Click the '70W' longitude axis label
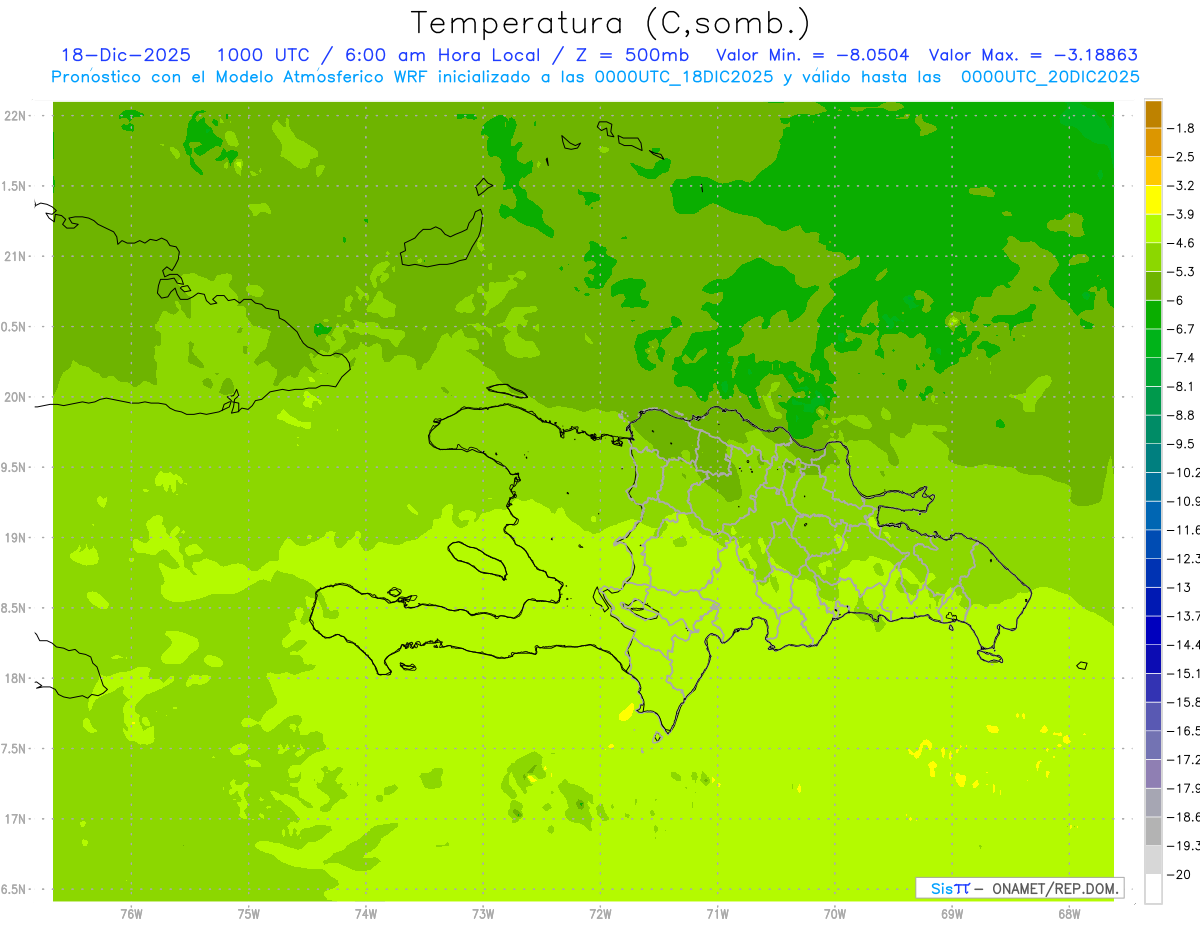Image resolution: width=1200 pixels, height=927 pixels. click(x=835, y=913)
